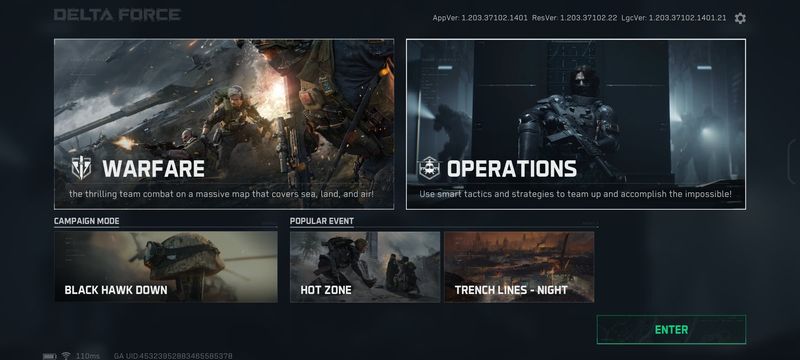The image size is (800, 360).
Task: Click the Popular Event heading
Action: 322,221
